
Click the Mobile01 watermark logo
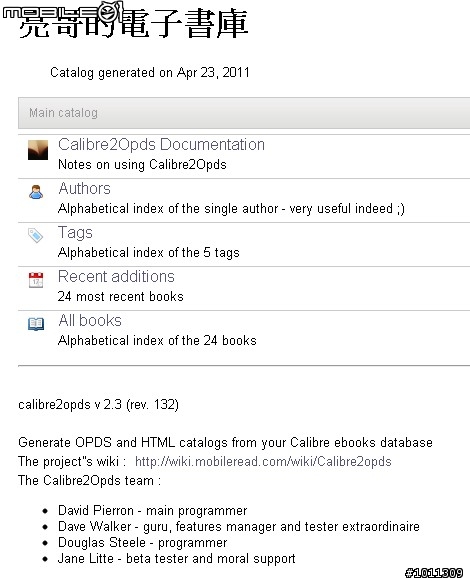pos(62,11)
